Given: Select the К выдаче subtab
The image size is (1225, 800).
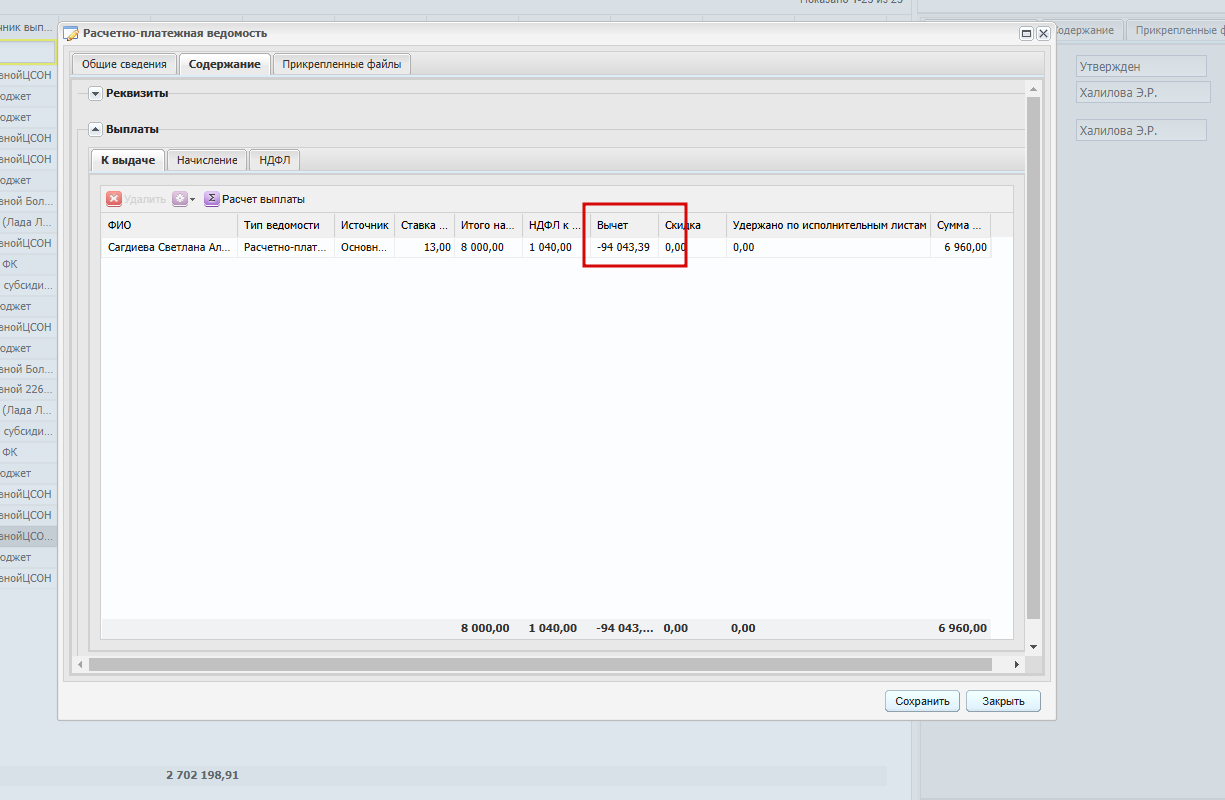Looking at the screenshot, I should [x=128, y=160].
